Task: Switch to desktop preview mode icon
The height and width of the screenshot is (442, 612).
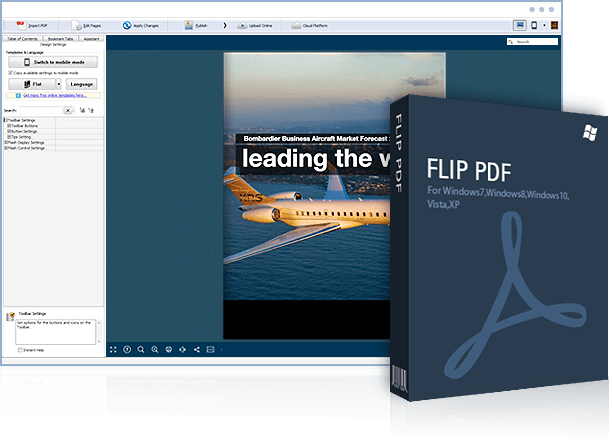Action: pos(519,25)
